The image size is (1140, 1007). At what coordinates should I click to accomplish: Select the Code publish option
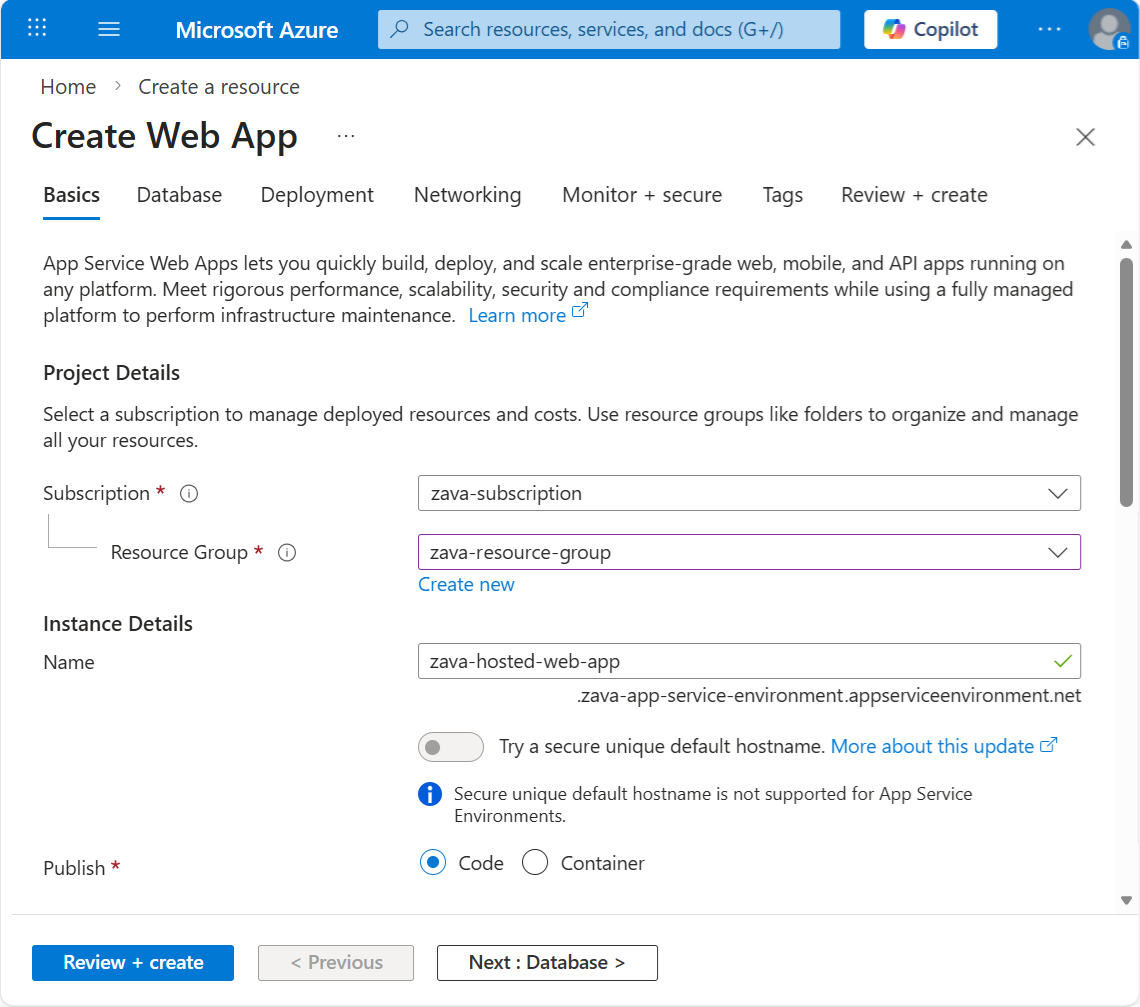[x=432, y=862]
